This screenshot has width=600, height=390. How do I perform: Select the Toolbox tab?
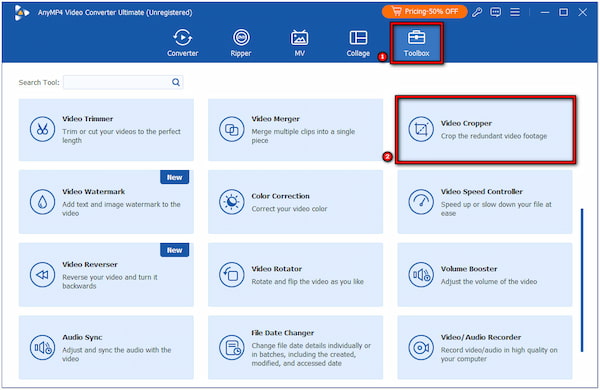coord(416,42)
